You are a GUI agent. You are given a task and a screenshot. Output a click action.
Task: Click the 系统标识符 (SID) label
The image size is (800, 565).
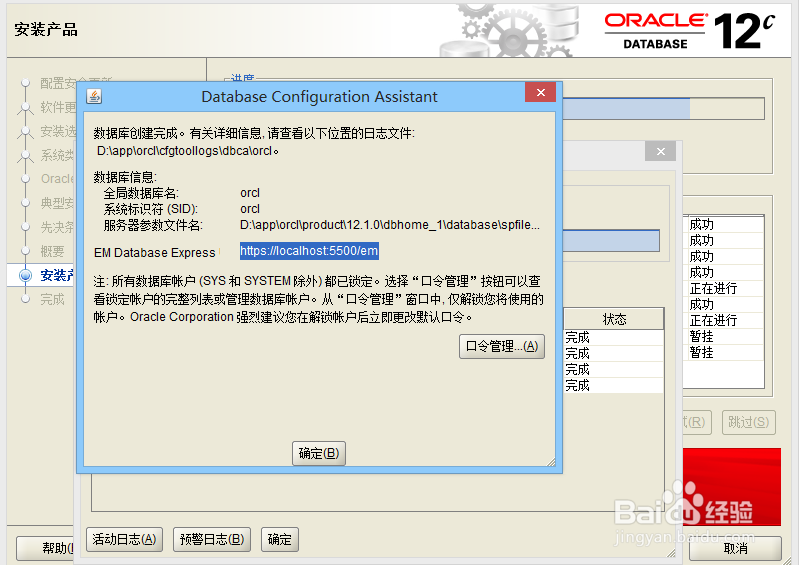[x=151, y=209]
